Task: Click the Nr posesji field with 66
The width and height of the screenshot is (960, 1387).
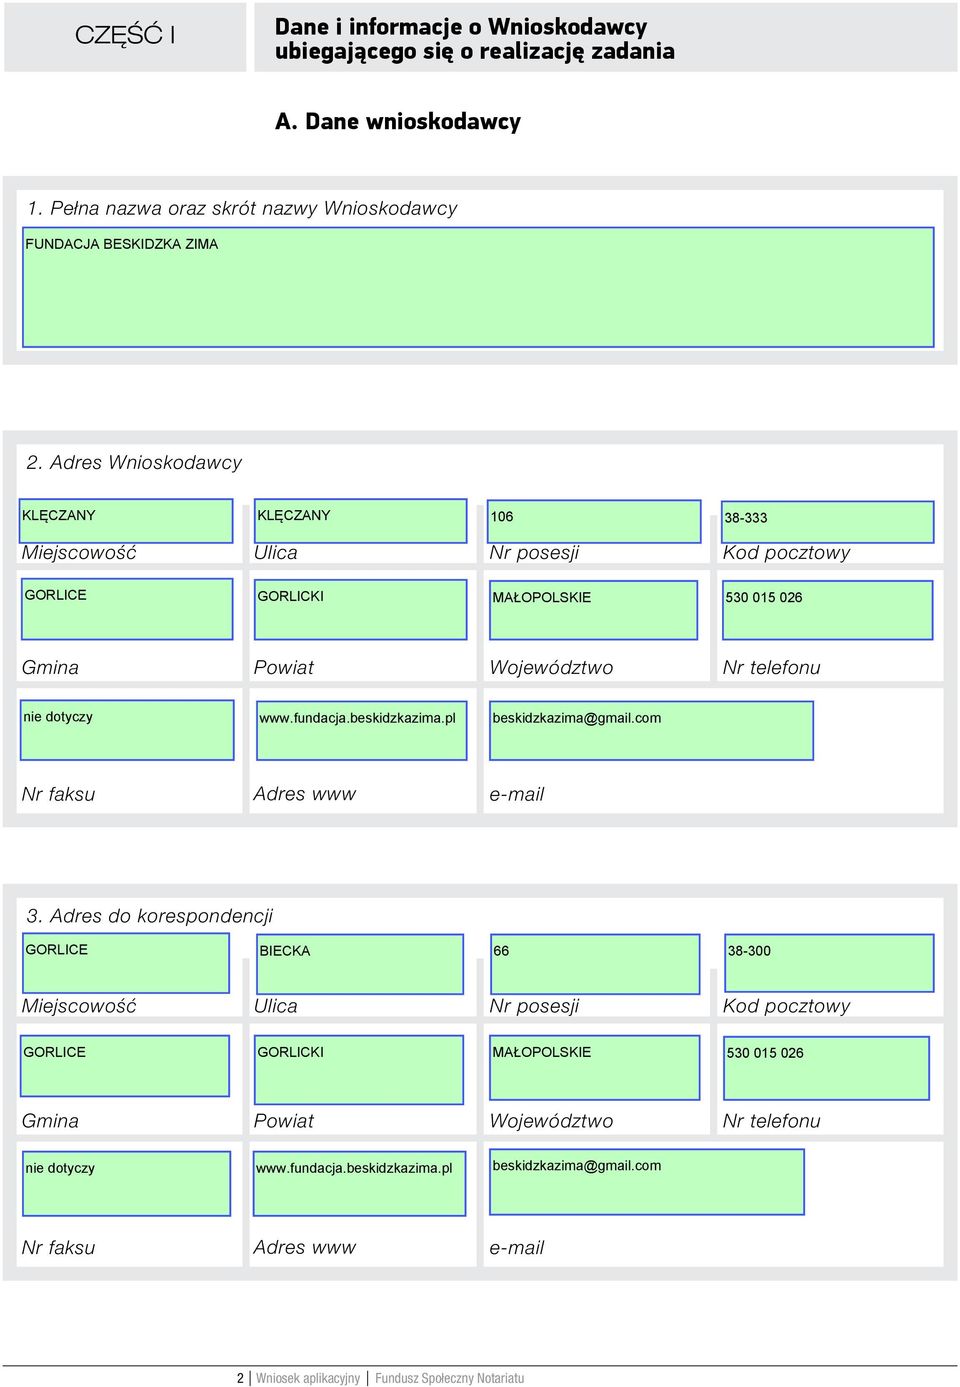Action: 595,964
